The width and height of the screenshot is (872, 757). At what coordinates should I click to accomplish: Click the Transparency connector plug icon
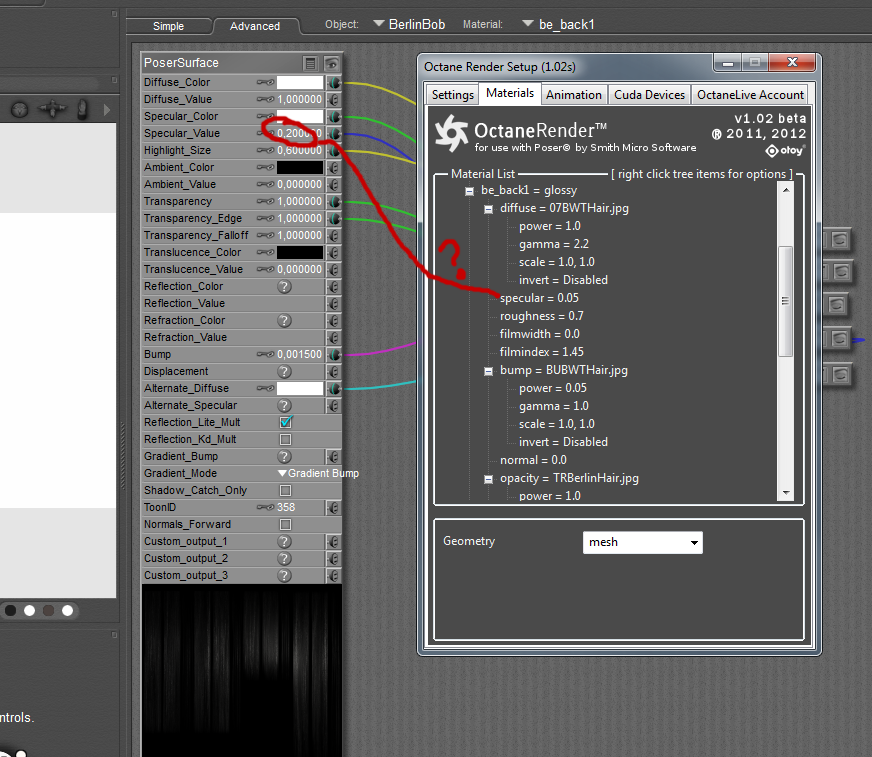tap(334, 201)
